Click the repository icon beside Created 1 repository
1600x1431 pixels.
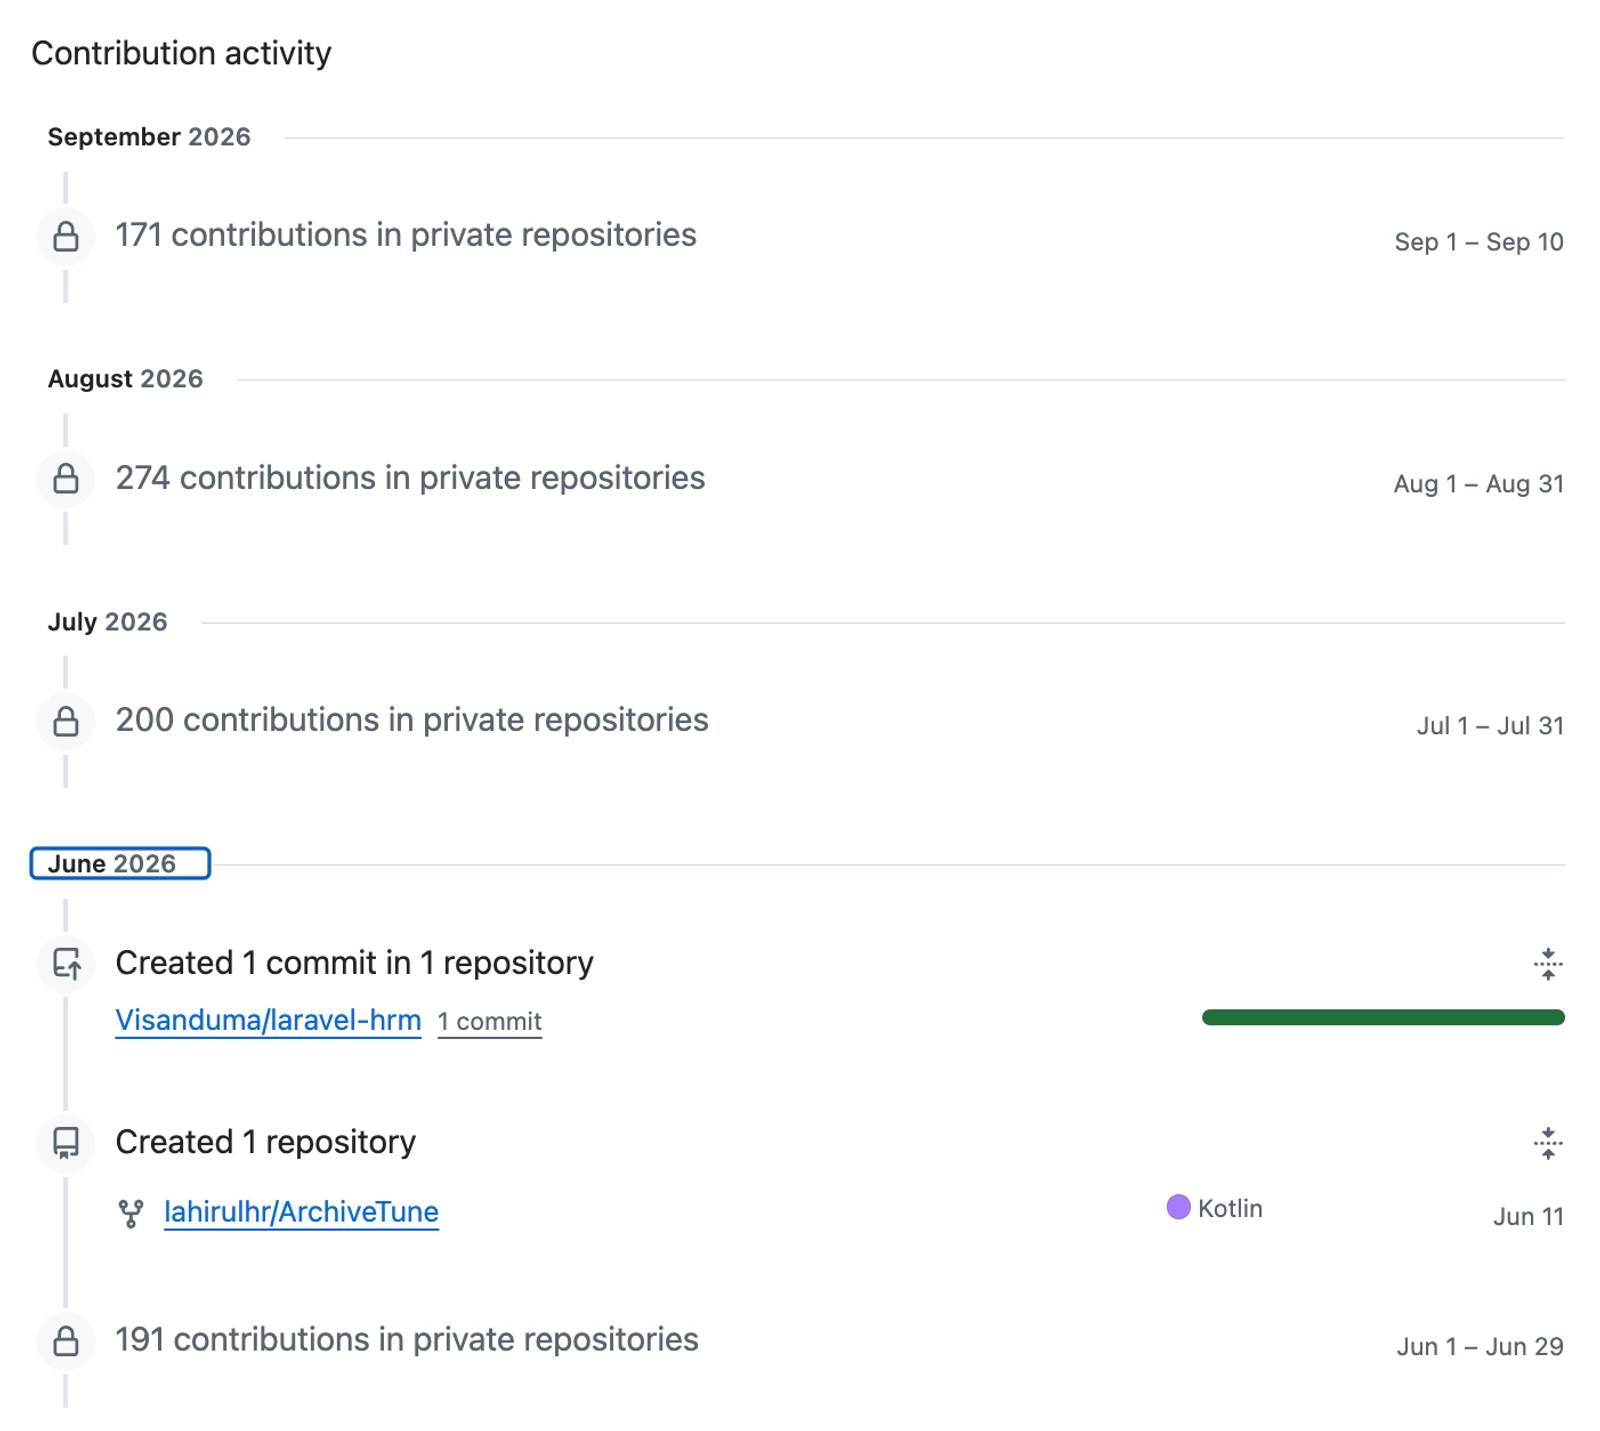[66, 1143]
